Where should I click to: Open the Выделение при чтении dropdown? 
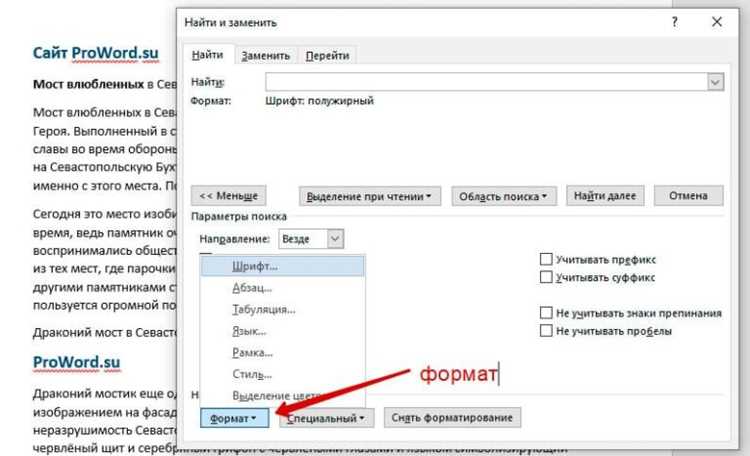370,196
